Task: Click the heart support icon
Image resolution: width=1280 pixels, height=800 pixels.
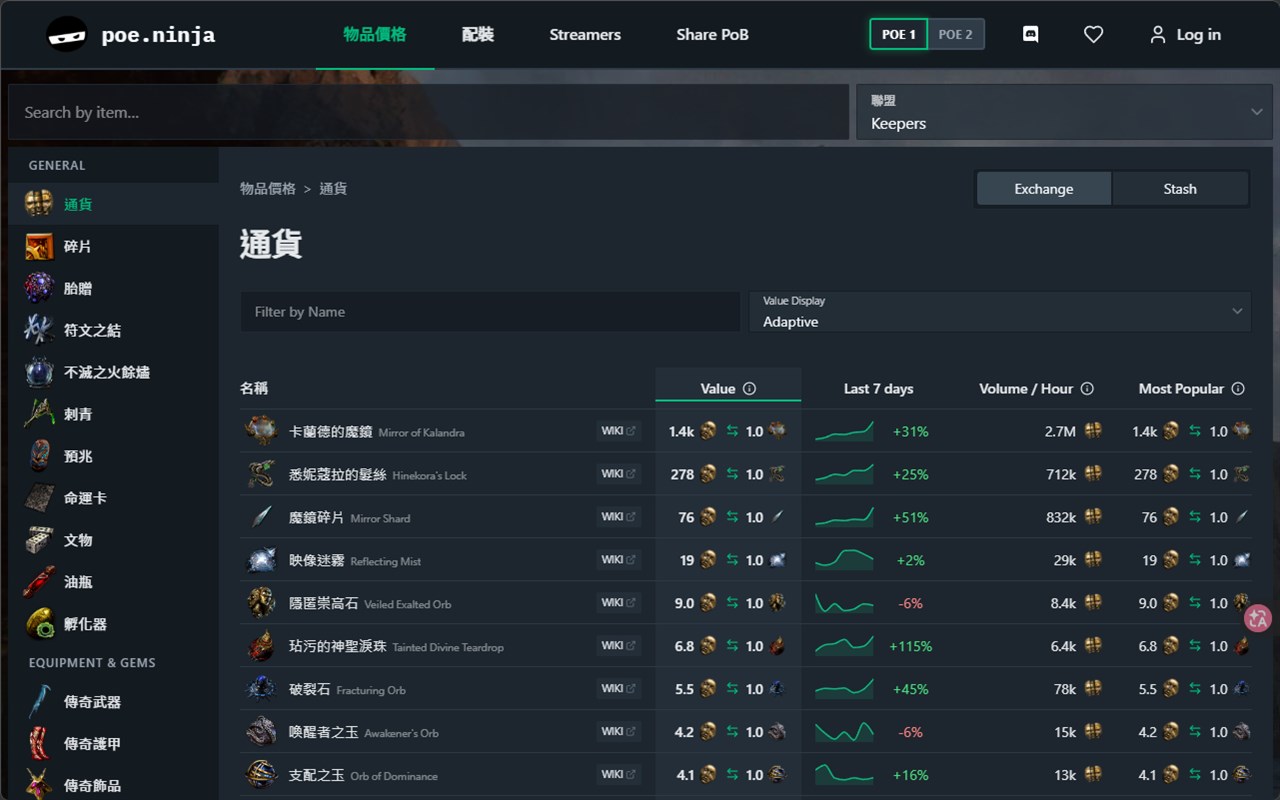Action: pos(1093,34)
